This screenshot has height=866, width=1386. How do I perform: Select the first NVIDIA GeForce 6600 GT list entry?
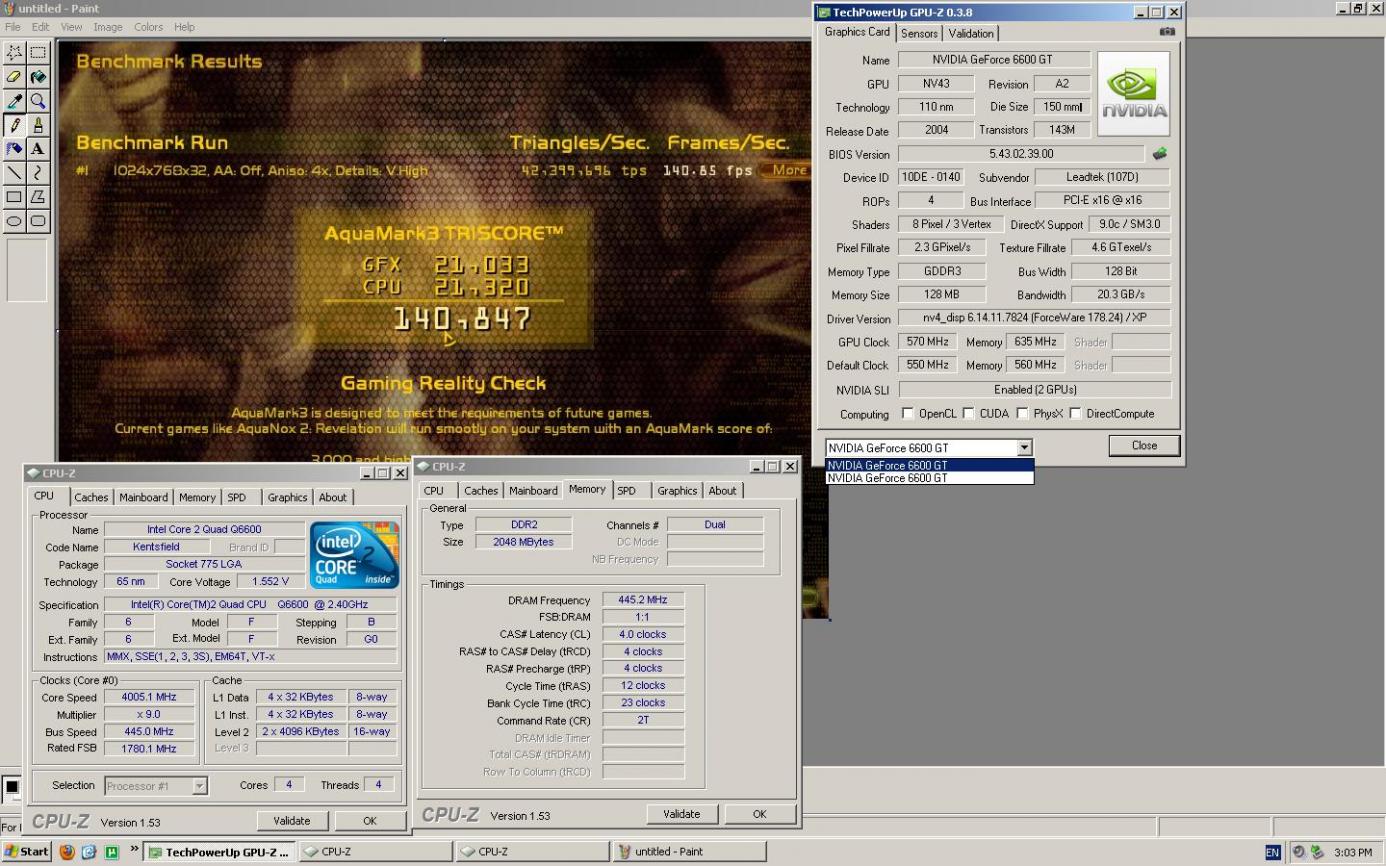click(x=929, y=465)
